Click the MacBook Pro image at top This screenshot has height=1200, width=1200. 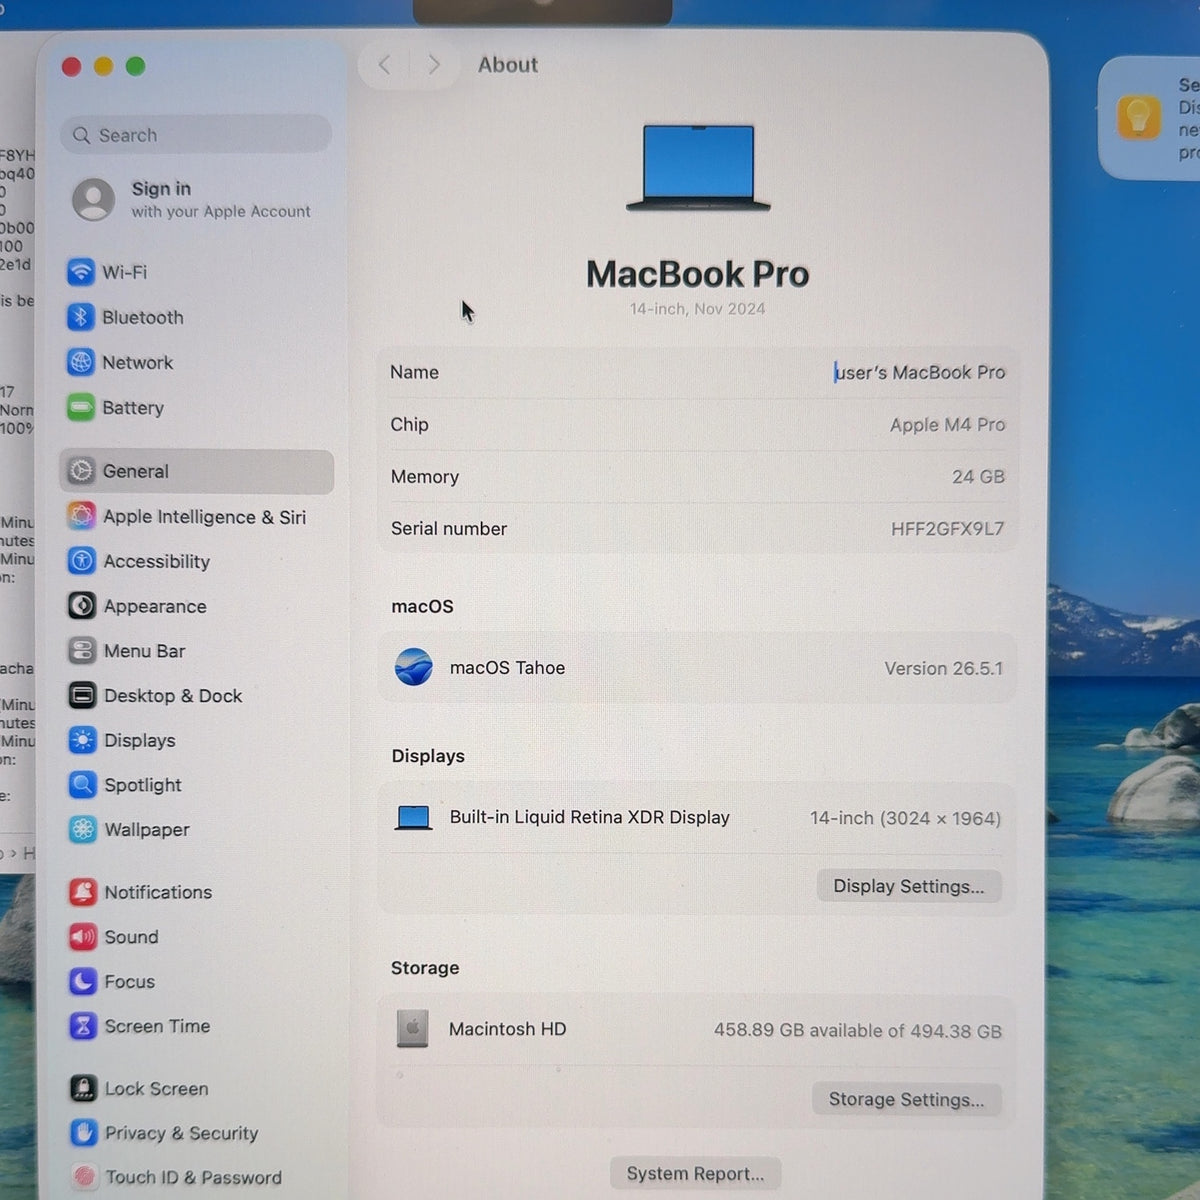pyautogui.click(x=698, y=167)
